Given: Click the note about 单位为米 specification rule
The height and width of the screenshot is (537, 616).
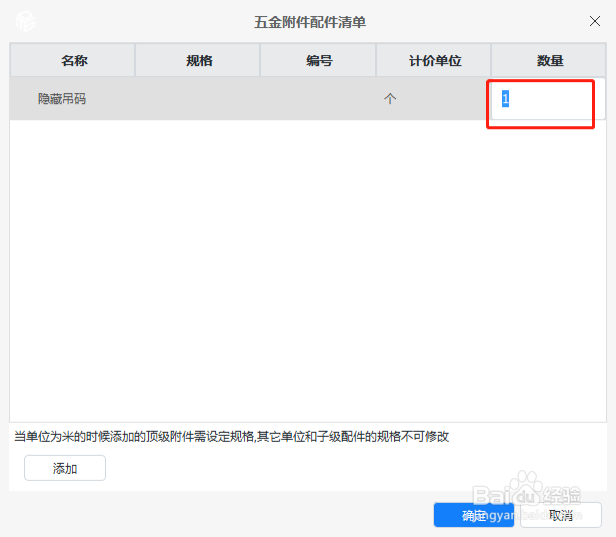Looking at the screenshot, I should [x=231, y=436].
